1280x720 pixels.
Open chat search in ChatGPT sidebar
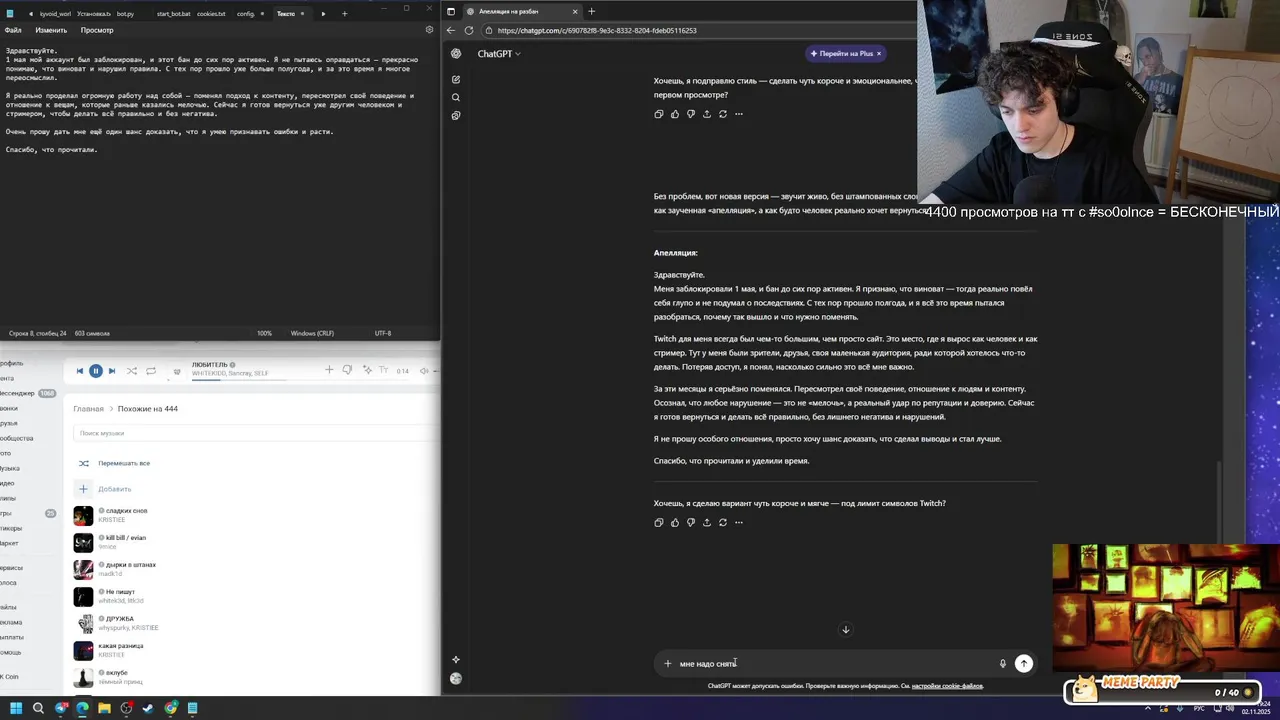coord(456,97)
